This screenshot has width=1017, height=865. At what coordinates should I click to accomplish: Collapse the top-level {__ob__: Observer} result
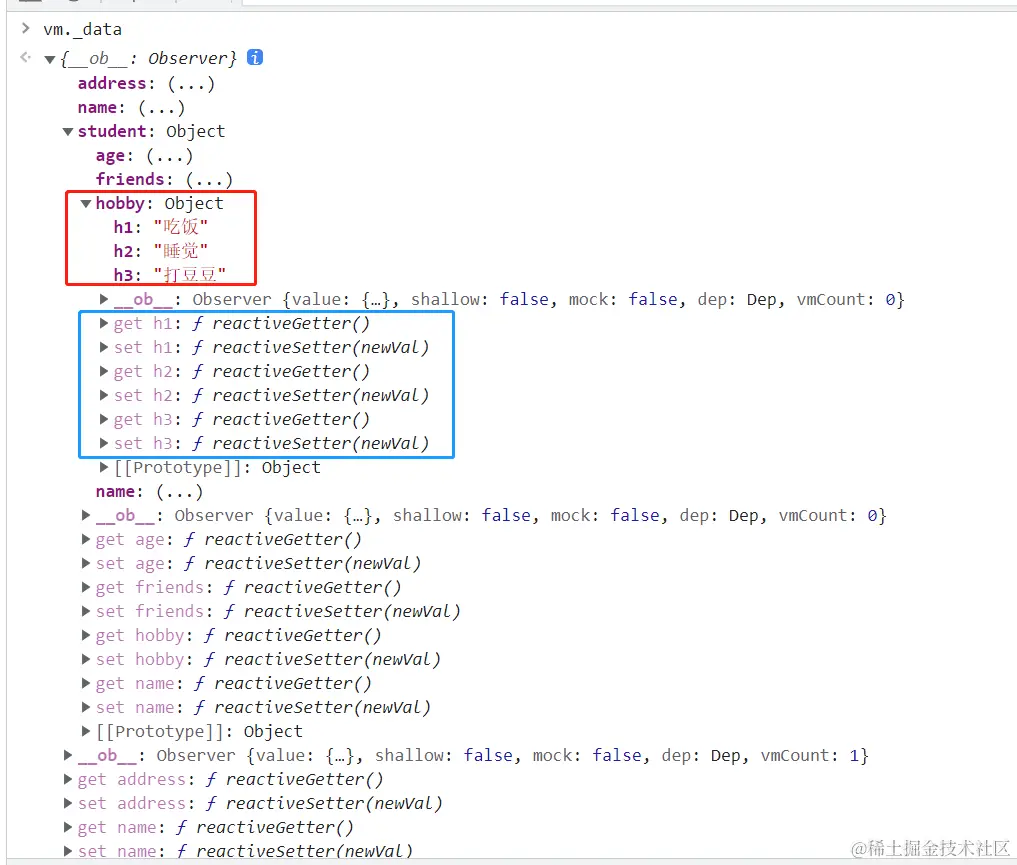click(48, 58)
